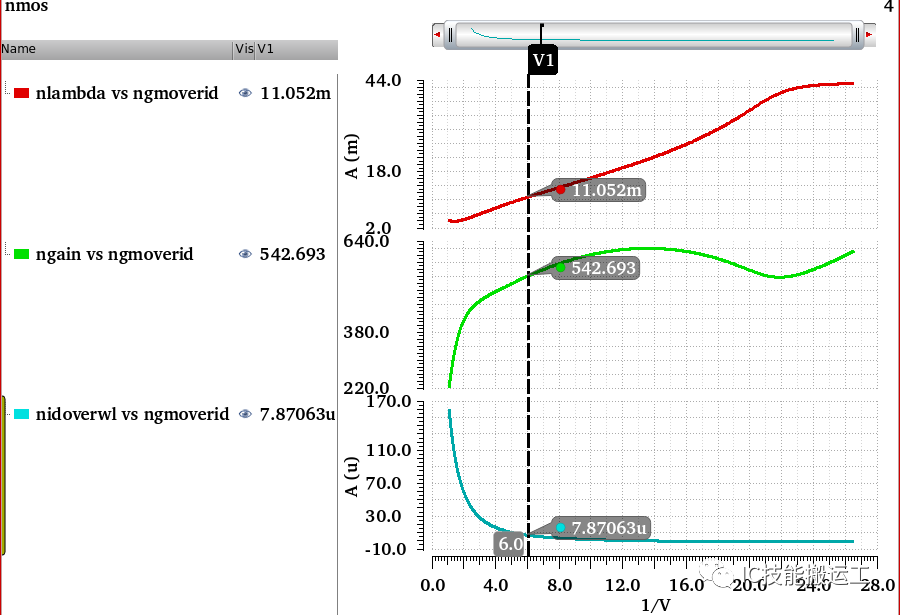The height and width of the screenshot is (615, 900).
Task: Click cyan color swatch of nidoverwl trace
Action: pos(22,414)
